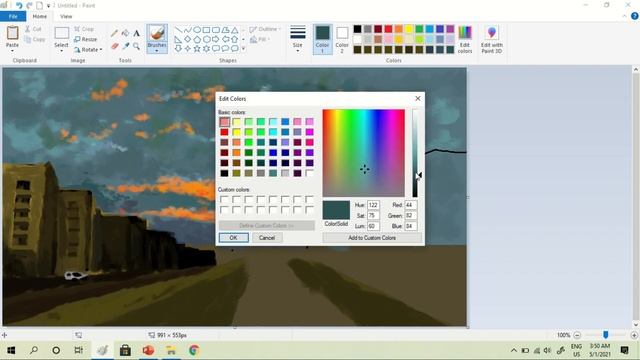This screenshot has height=360, width=640.
Task: Choose the Right triangle shape
Action: [178, 39]
